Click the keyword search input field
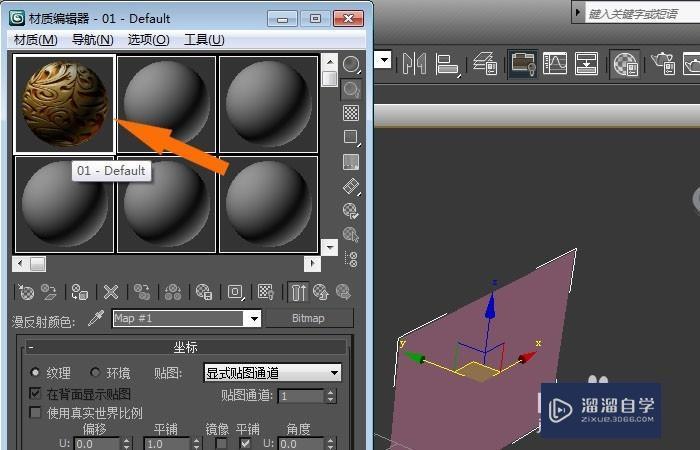This screenshot has height=450, width=700. coord(642,13)
